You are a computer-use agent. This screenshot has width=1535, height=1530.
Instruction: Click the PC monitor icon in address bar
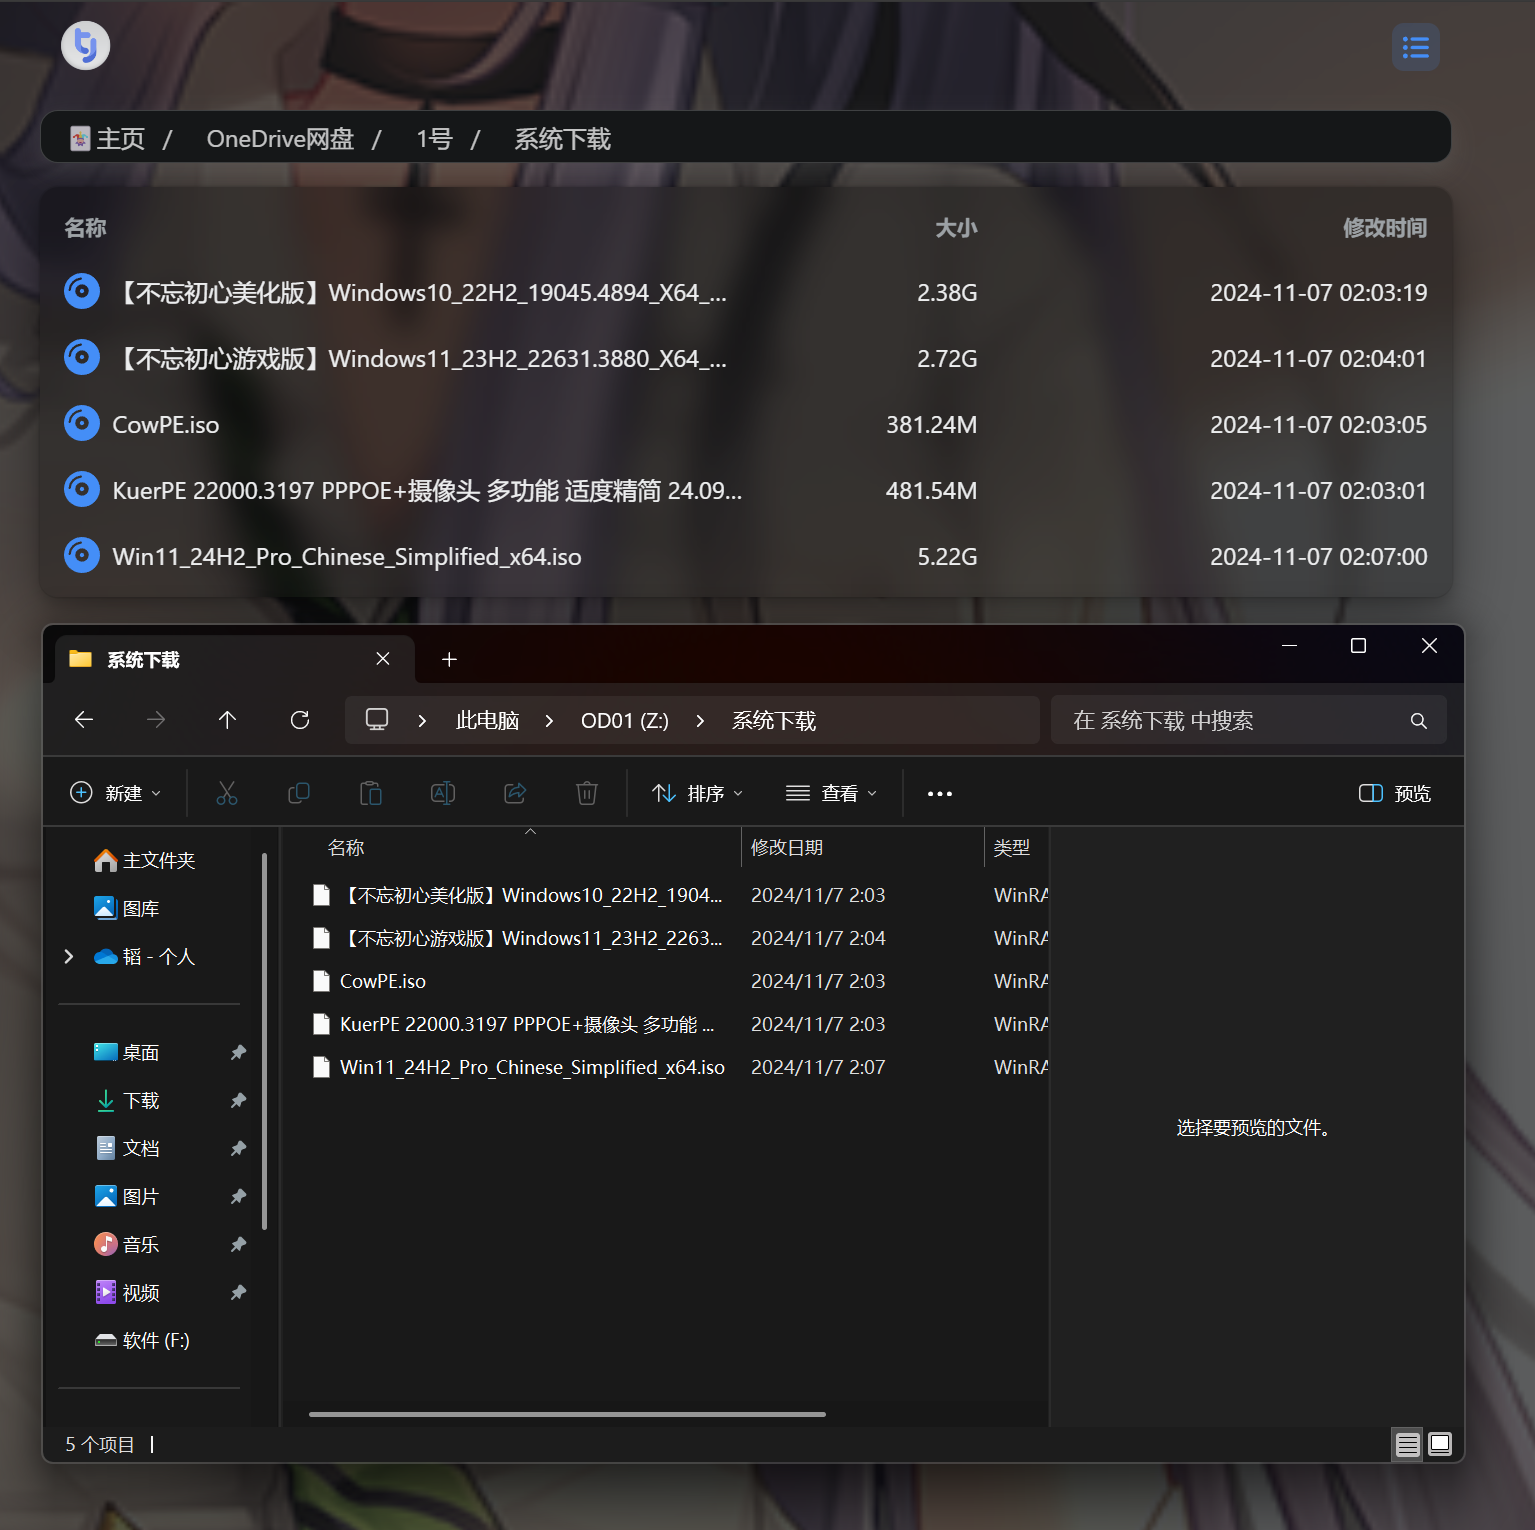pyautogui.click(x=377, y=720)
